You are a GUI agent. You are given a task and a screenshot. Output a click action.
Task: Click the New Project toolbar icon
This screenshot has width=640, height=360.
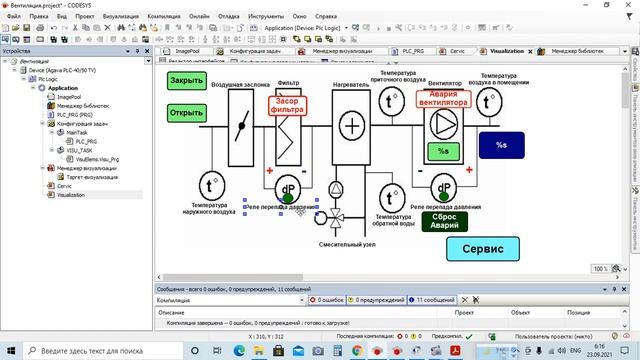(x=5, y=28)
